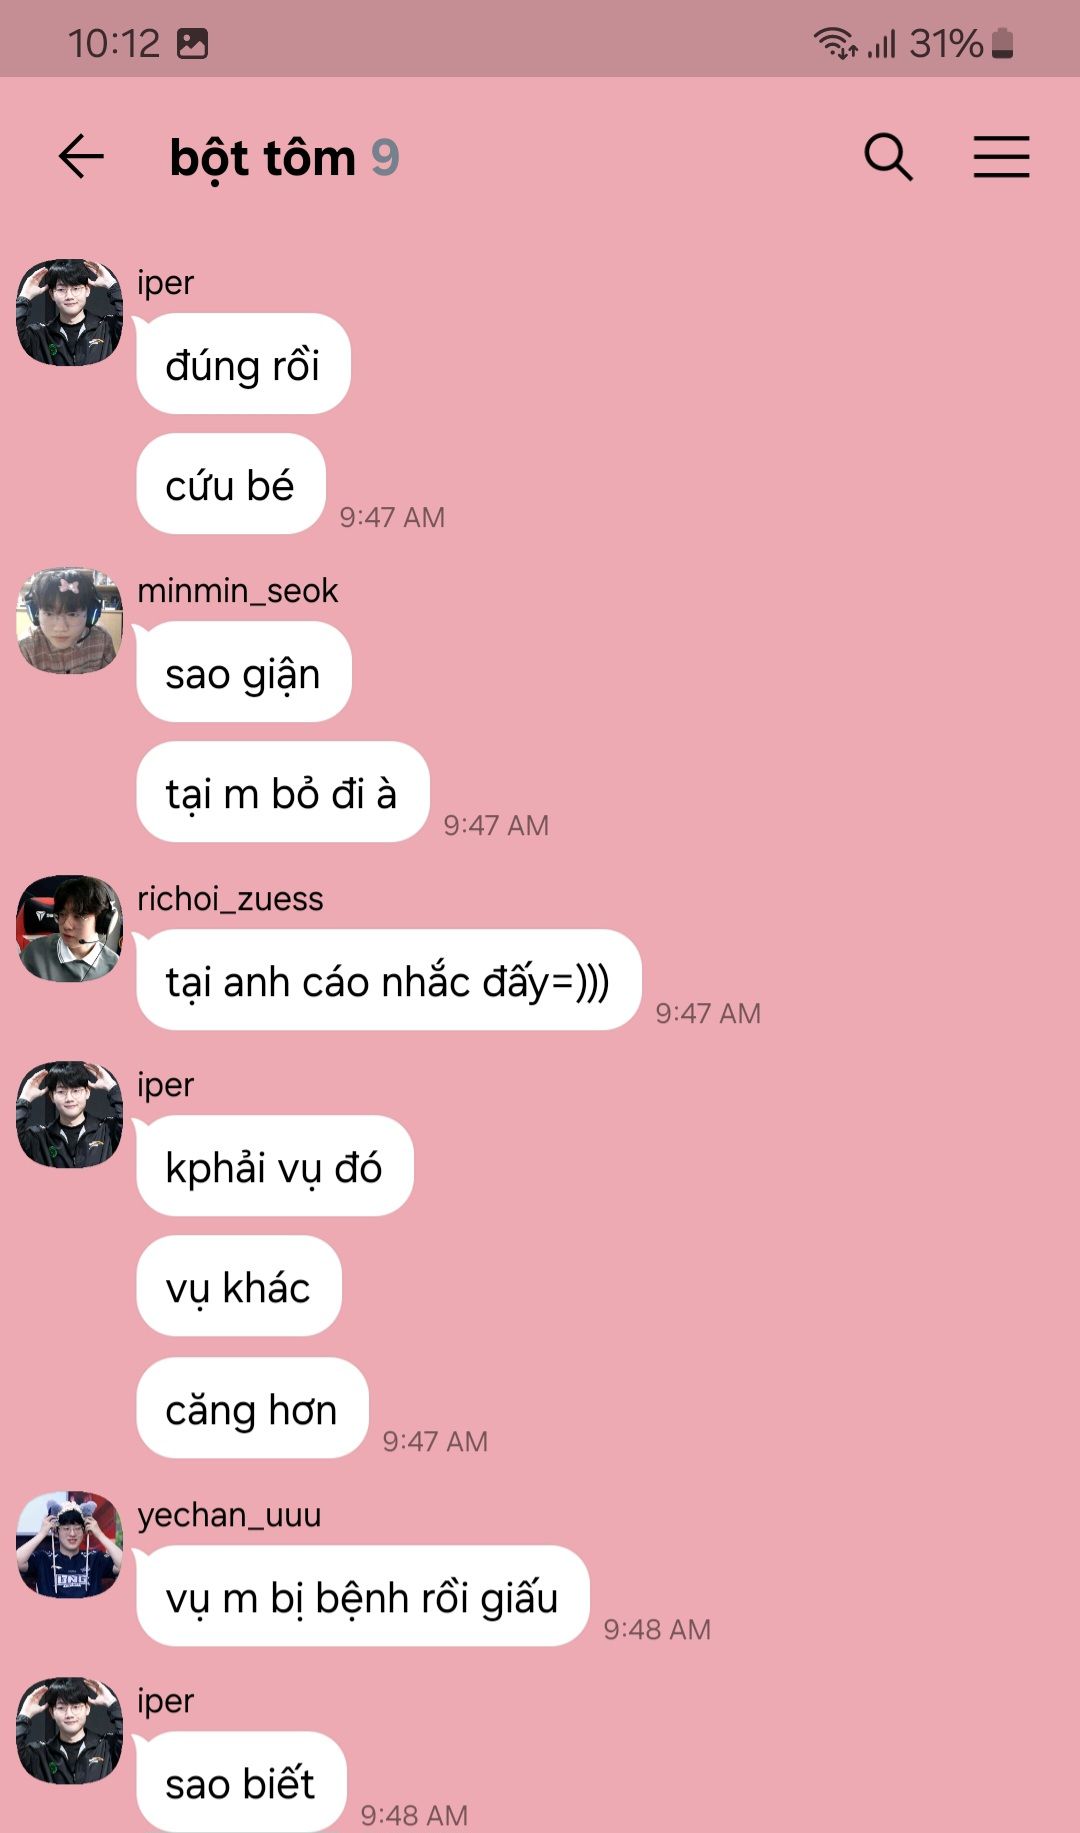Open the hamburger menu

point(1001,157)
